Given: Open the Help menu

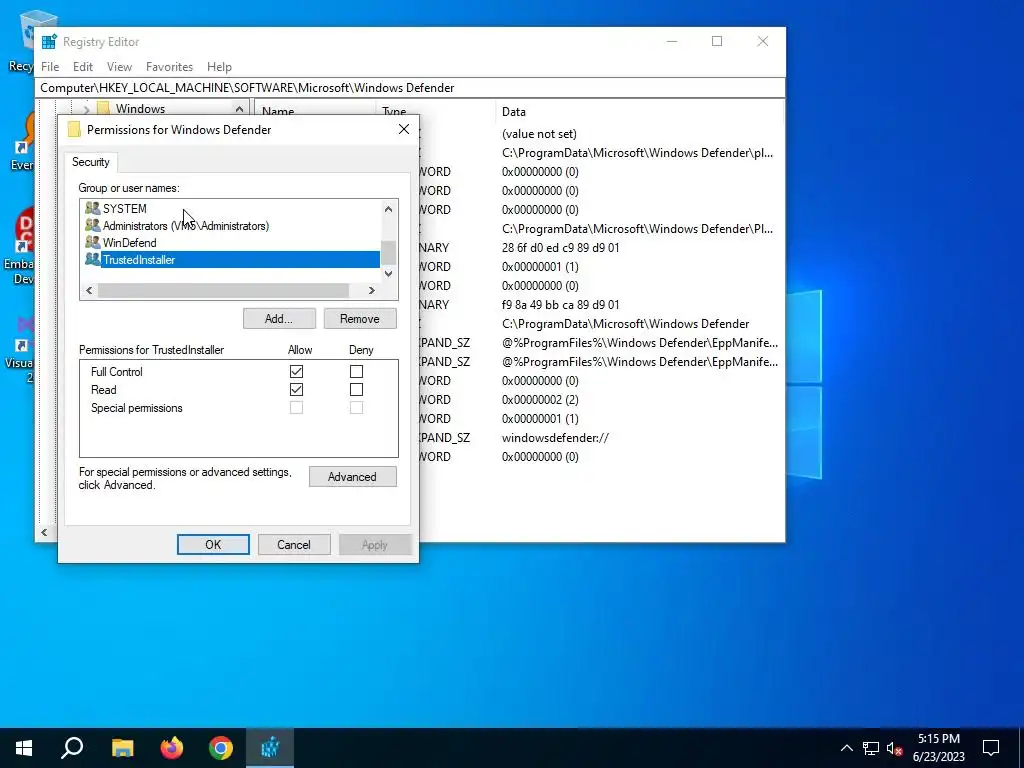Looking at the screenshot, I should tap(219, 67).
